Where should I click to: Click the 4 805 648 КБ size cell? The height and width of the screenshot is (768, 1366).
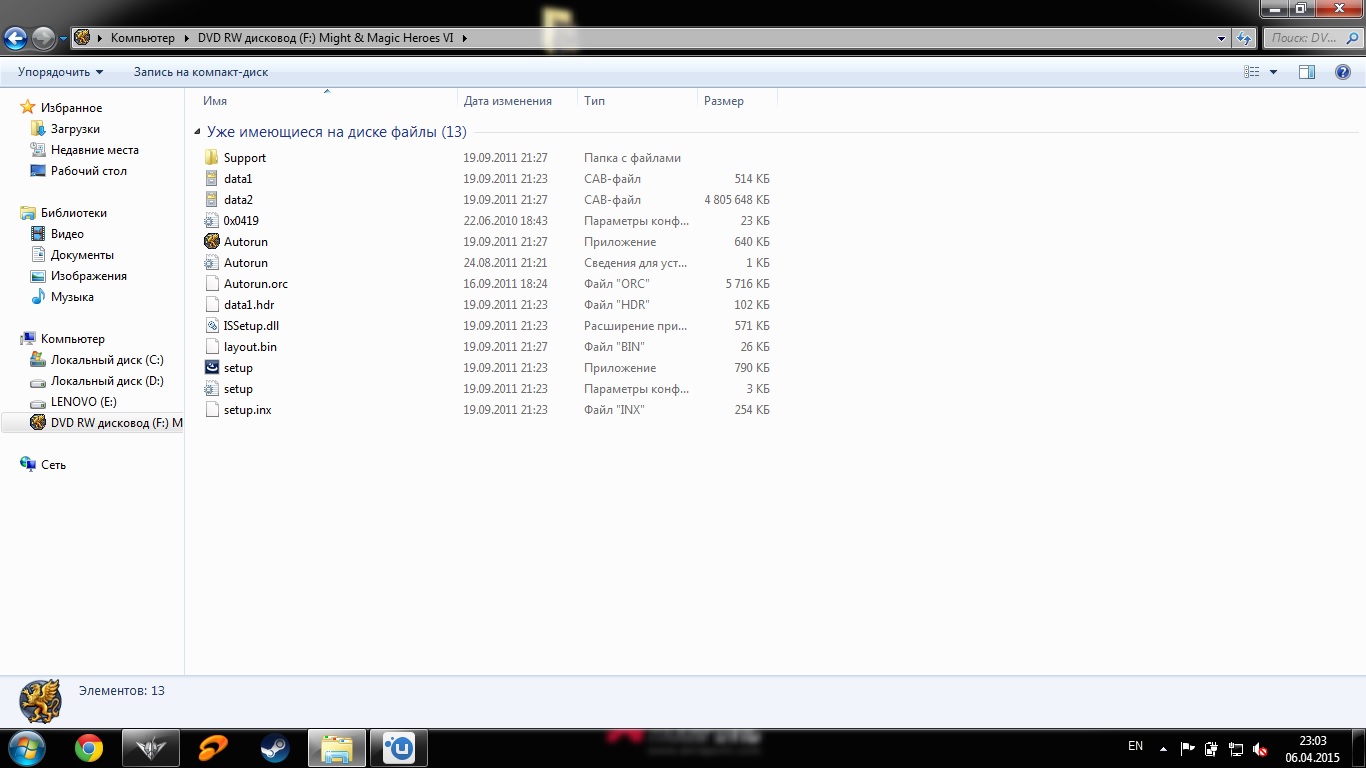point(737,200)
